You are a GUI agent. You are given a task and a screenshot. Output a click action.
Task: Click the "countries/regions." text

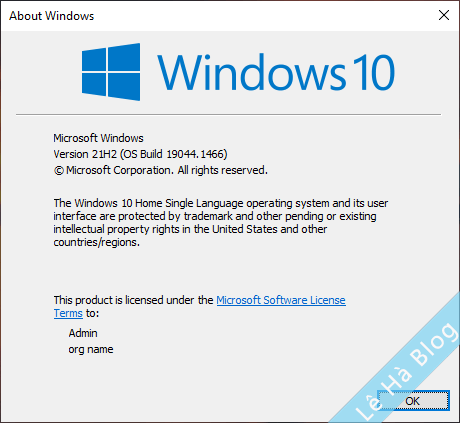[97, 242]
